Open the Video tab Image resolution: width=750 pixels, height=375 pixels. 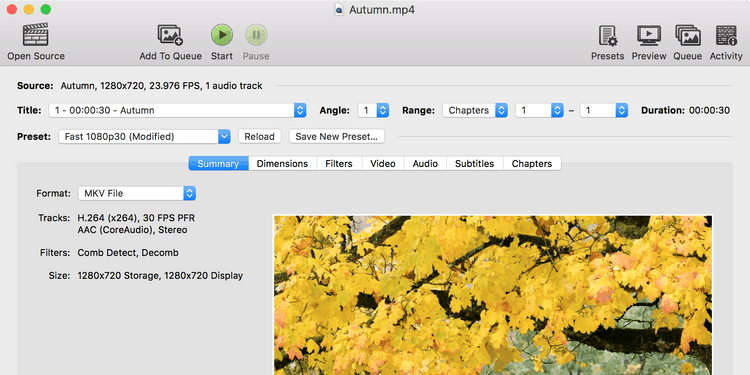tap(383, 164)
